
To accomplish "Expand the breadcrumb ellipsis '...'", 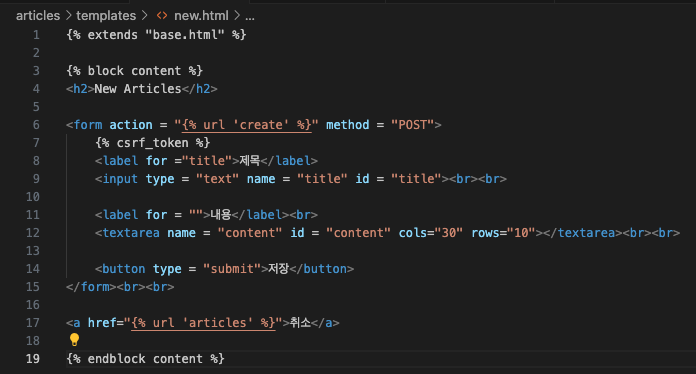I will tap(250, 17).
